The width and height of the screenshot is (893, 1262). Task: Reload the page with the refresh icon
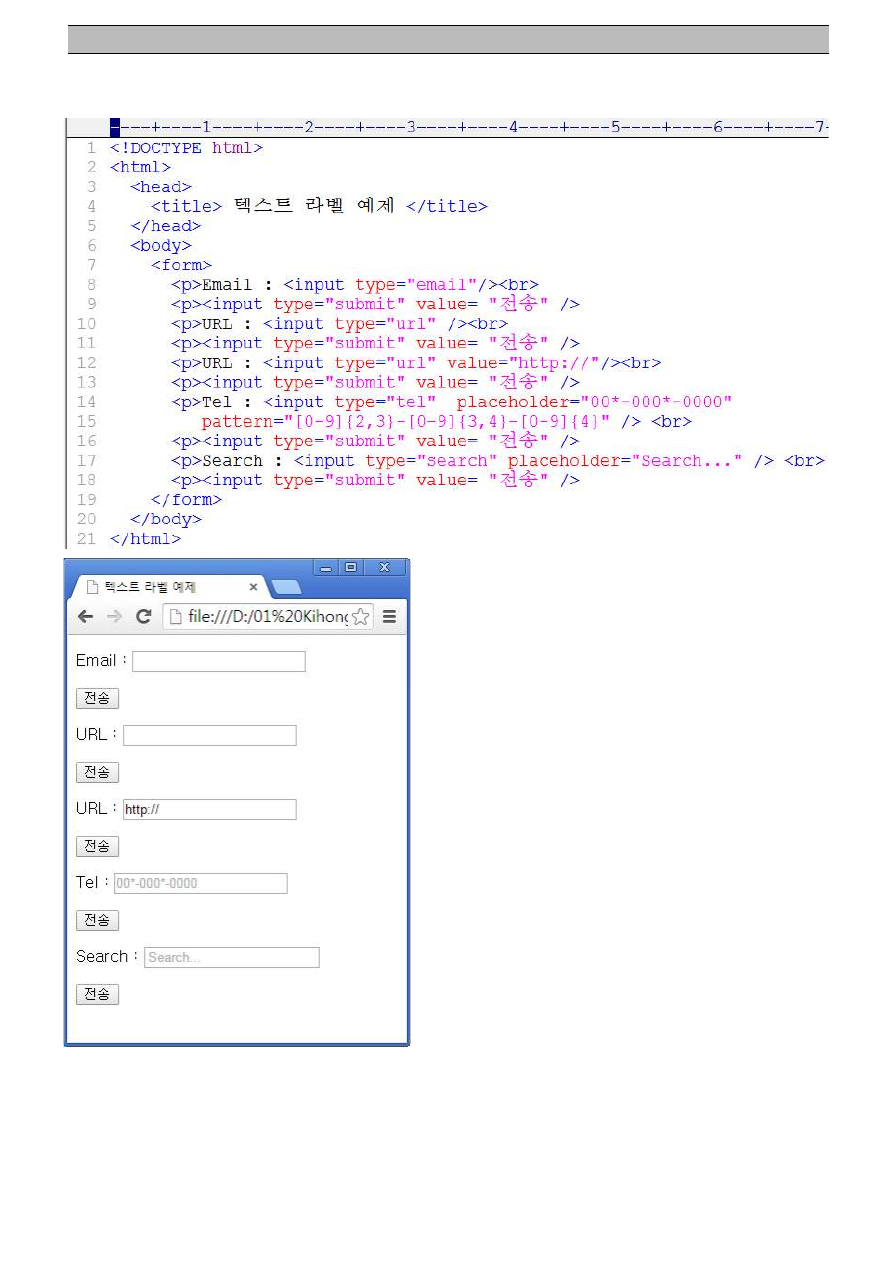[144, 617]
